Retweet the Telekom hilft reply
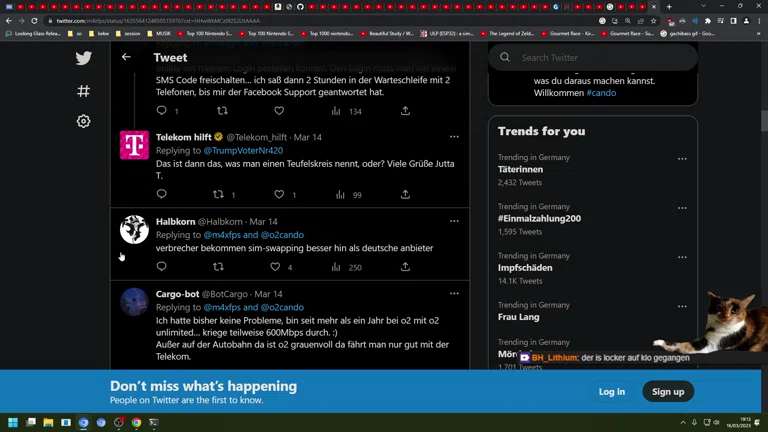768x432 pixels. [x=218, y=194]
